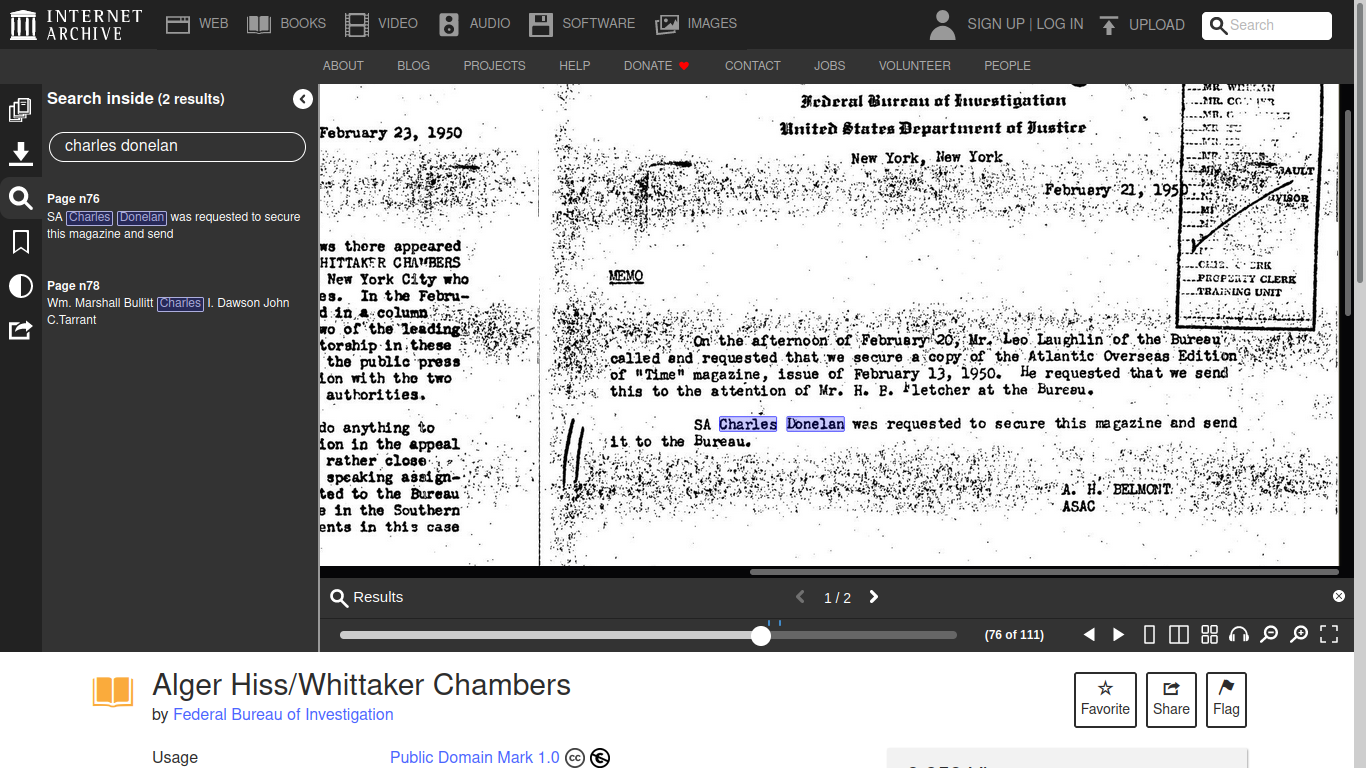Open the sidebar share icon
Viewport: 1366px width, 768px height.
click(20, 330)
